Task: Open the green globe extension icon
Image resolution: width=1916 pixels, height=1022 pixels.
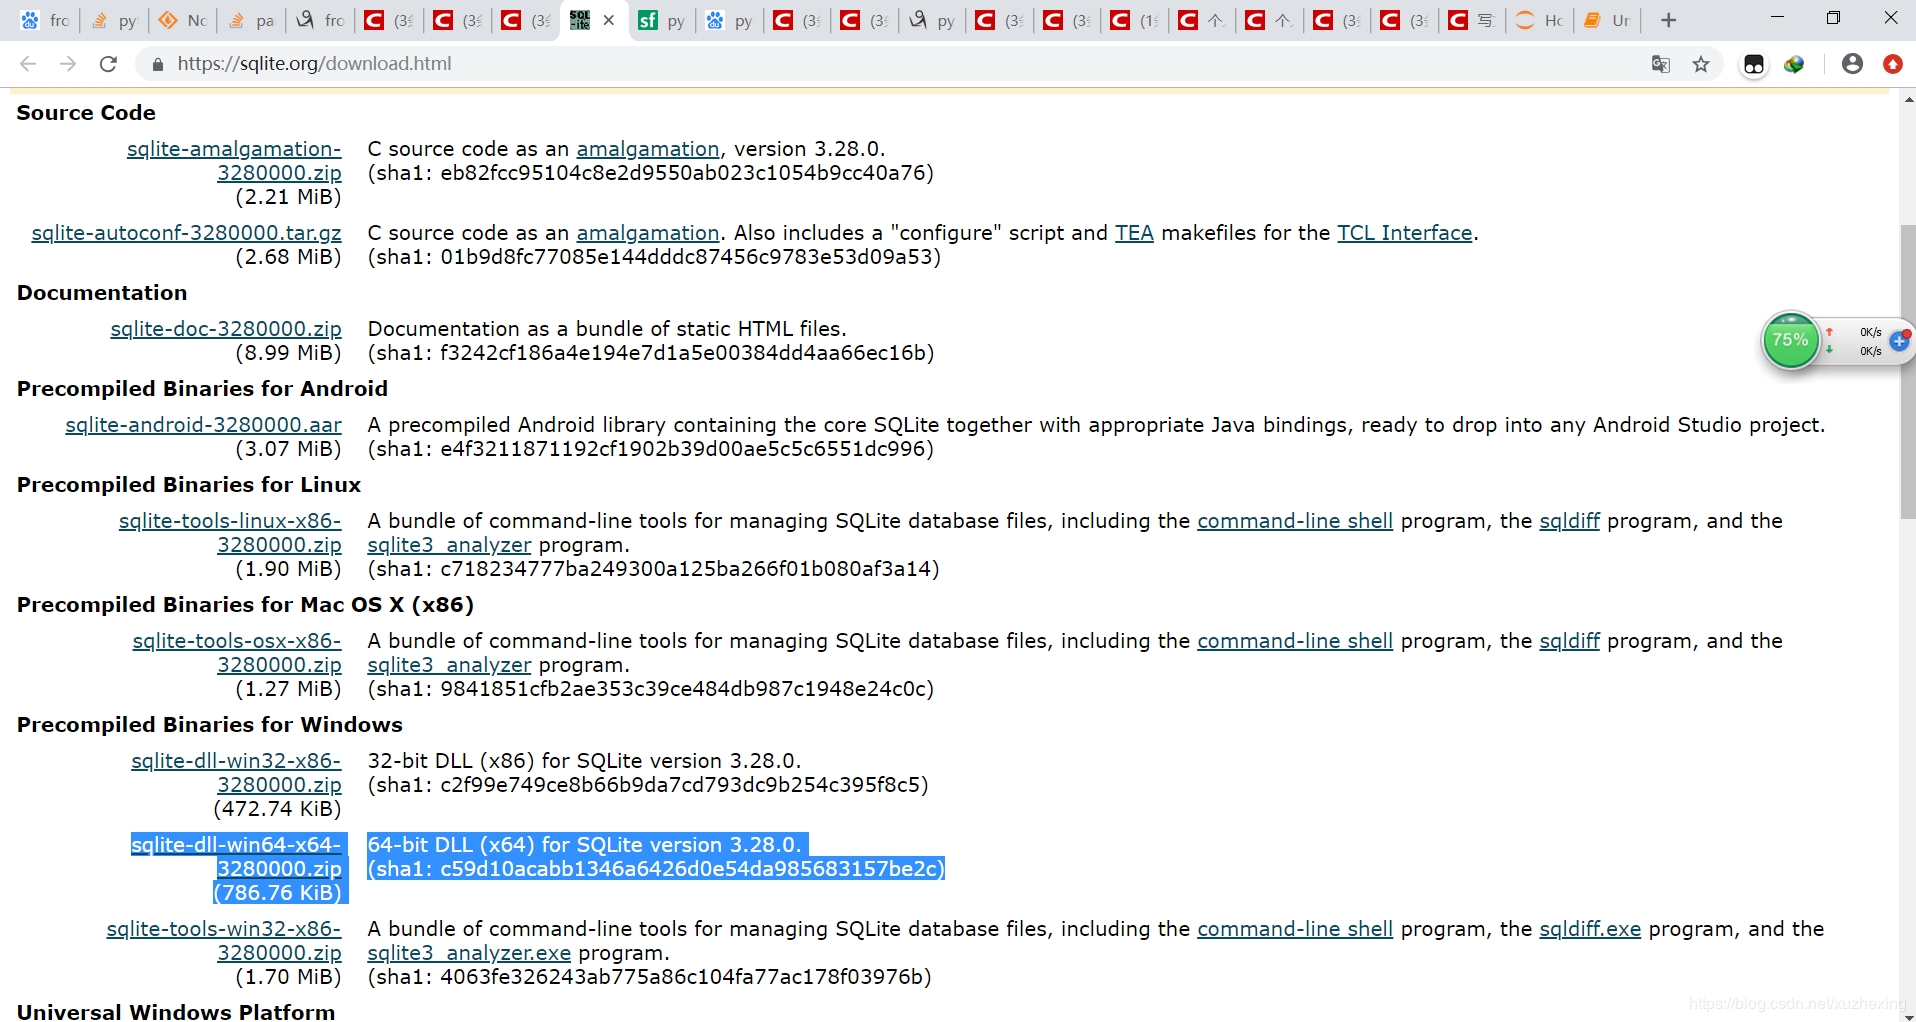Action: [1794, 64]
